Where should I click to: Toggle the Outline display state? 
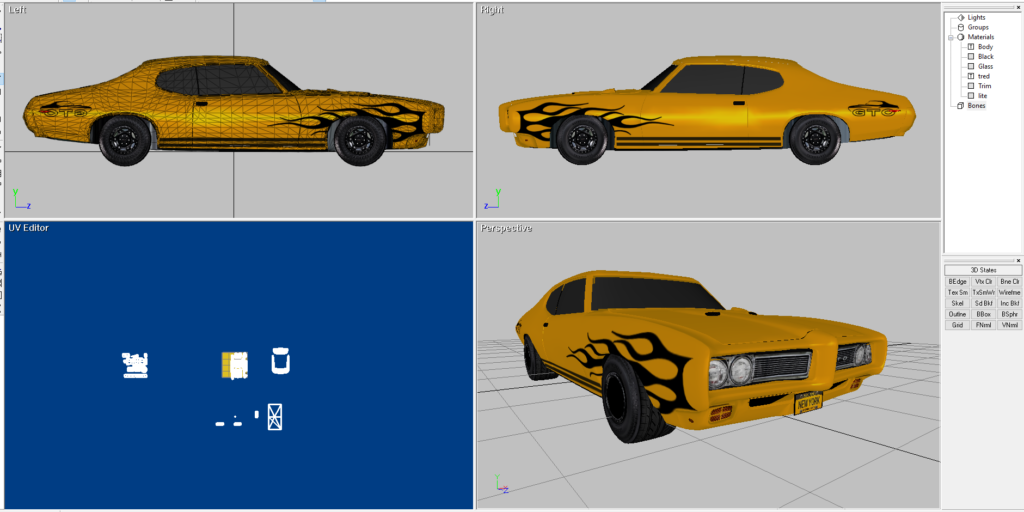[x=957, y=314]
